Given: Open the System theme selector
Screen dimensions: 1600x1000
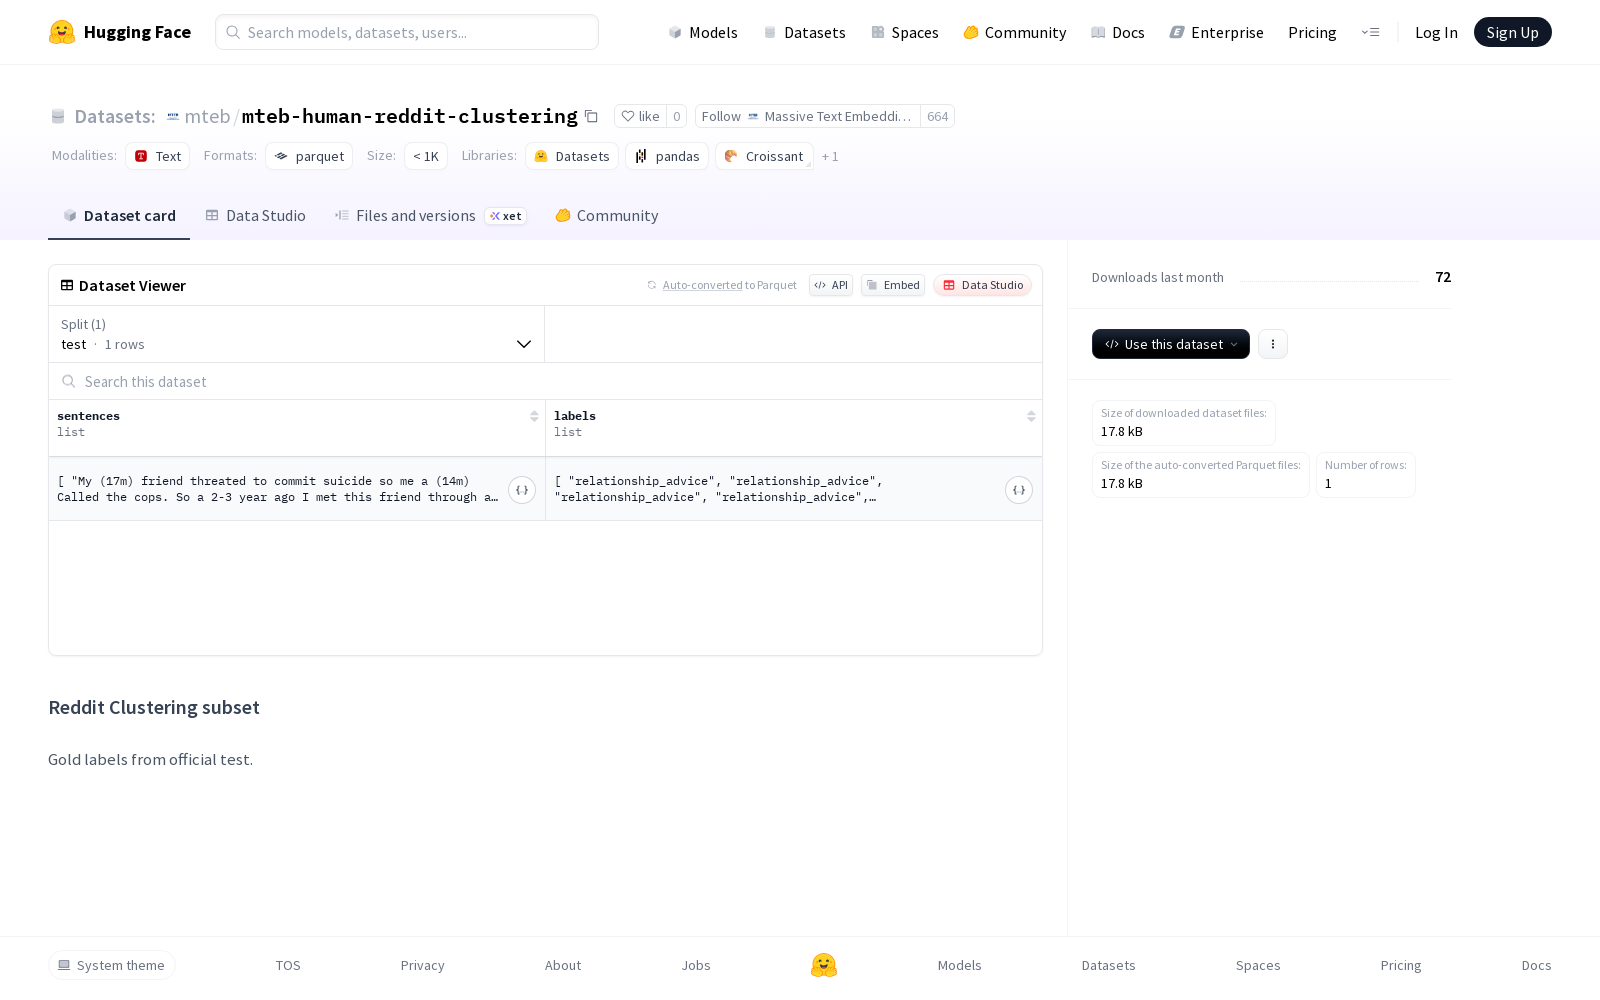Looking at the screenshot, I should click(x=112, y=965).
